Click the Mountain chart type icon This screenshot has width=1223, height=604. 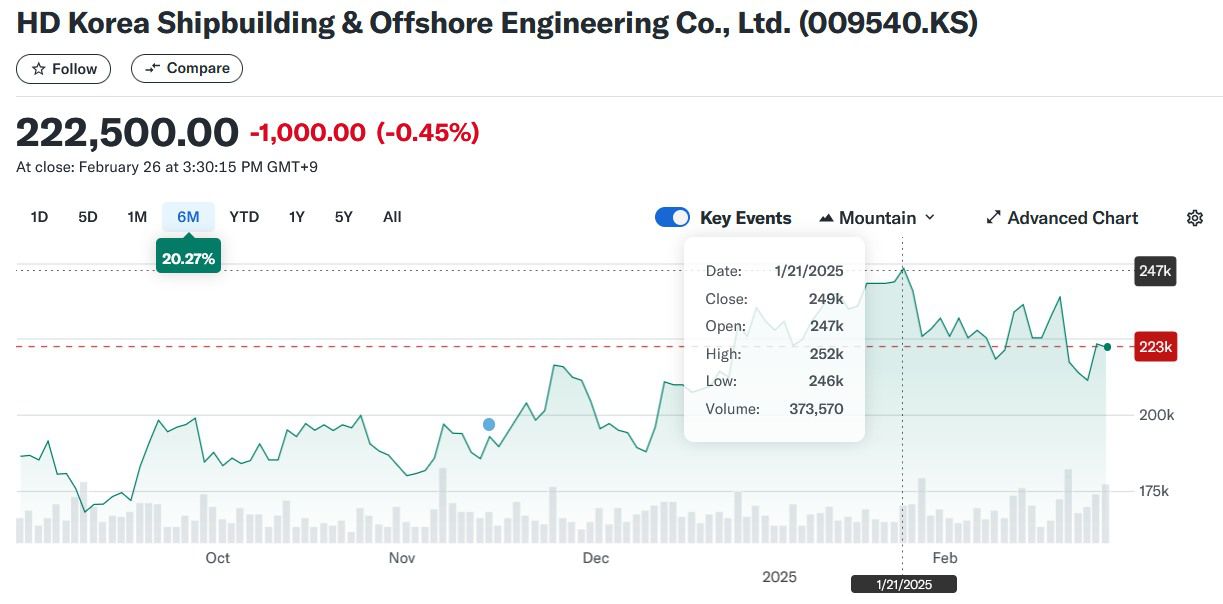point(826,218)
